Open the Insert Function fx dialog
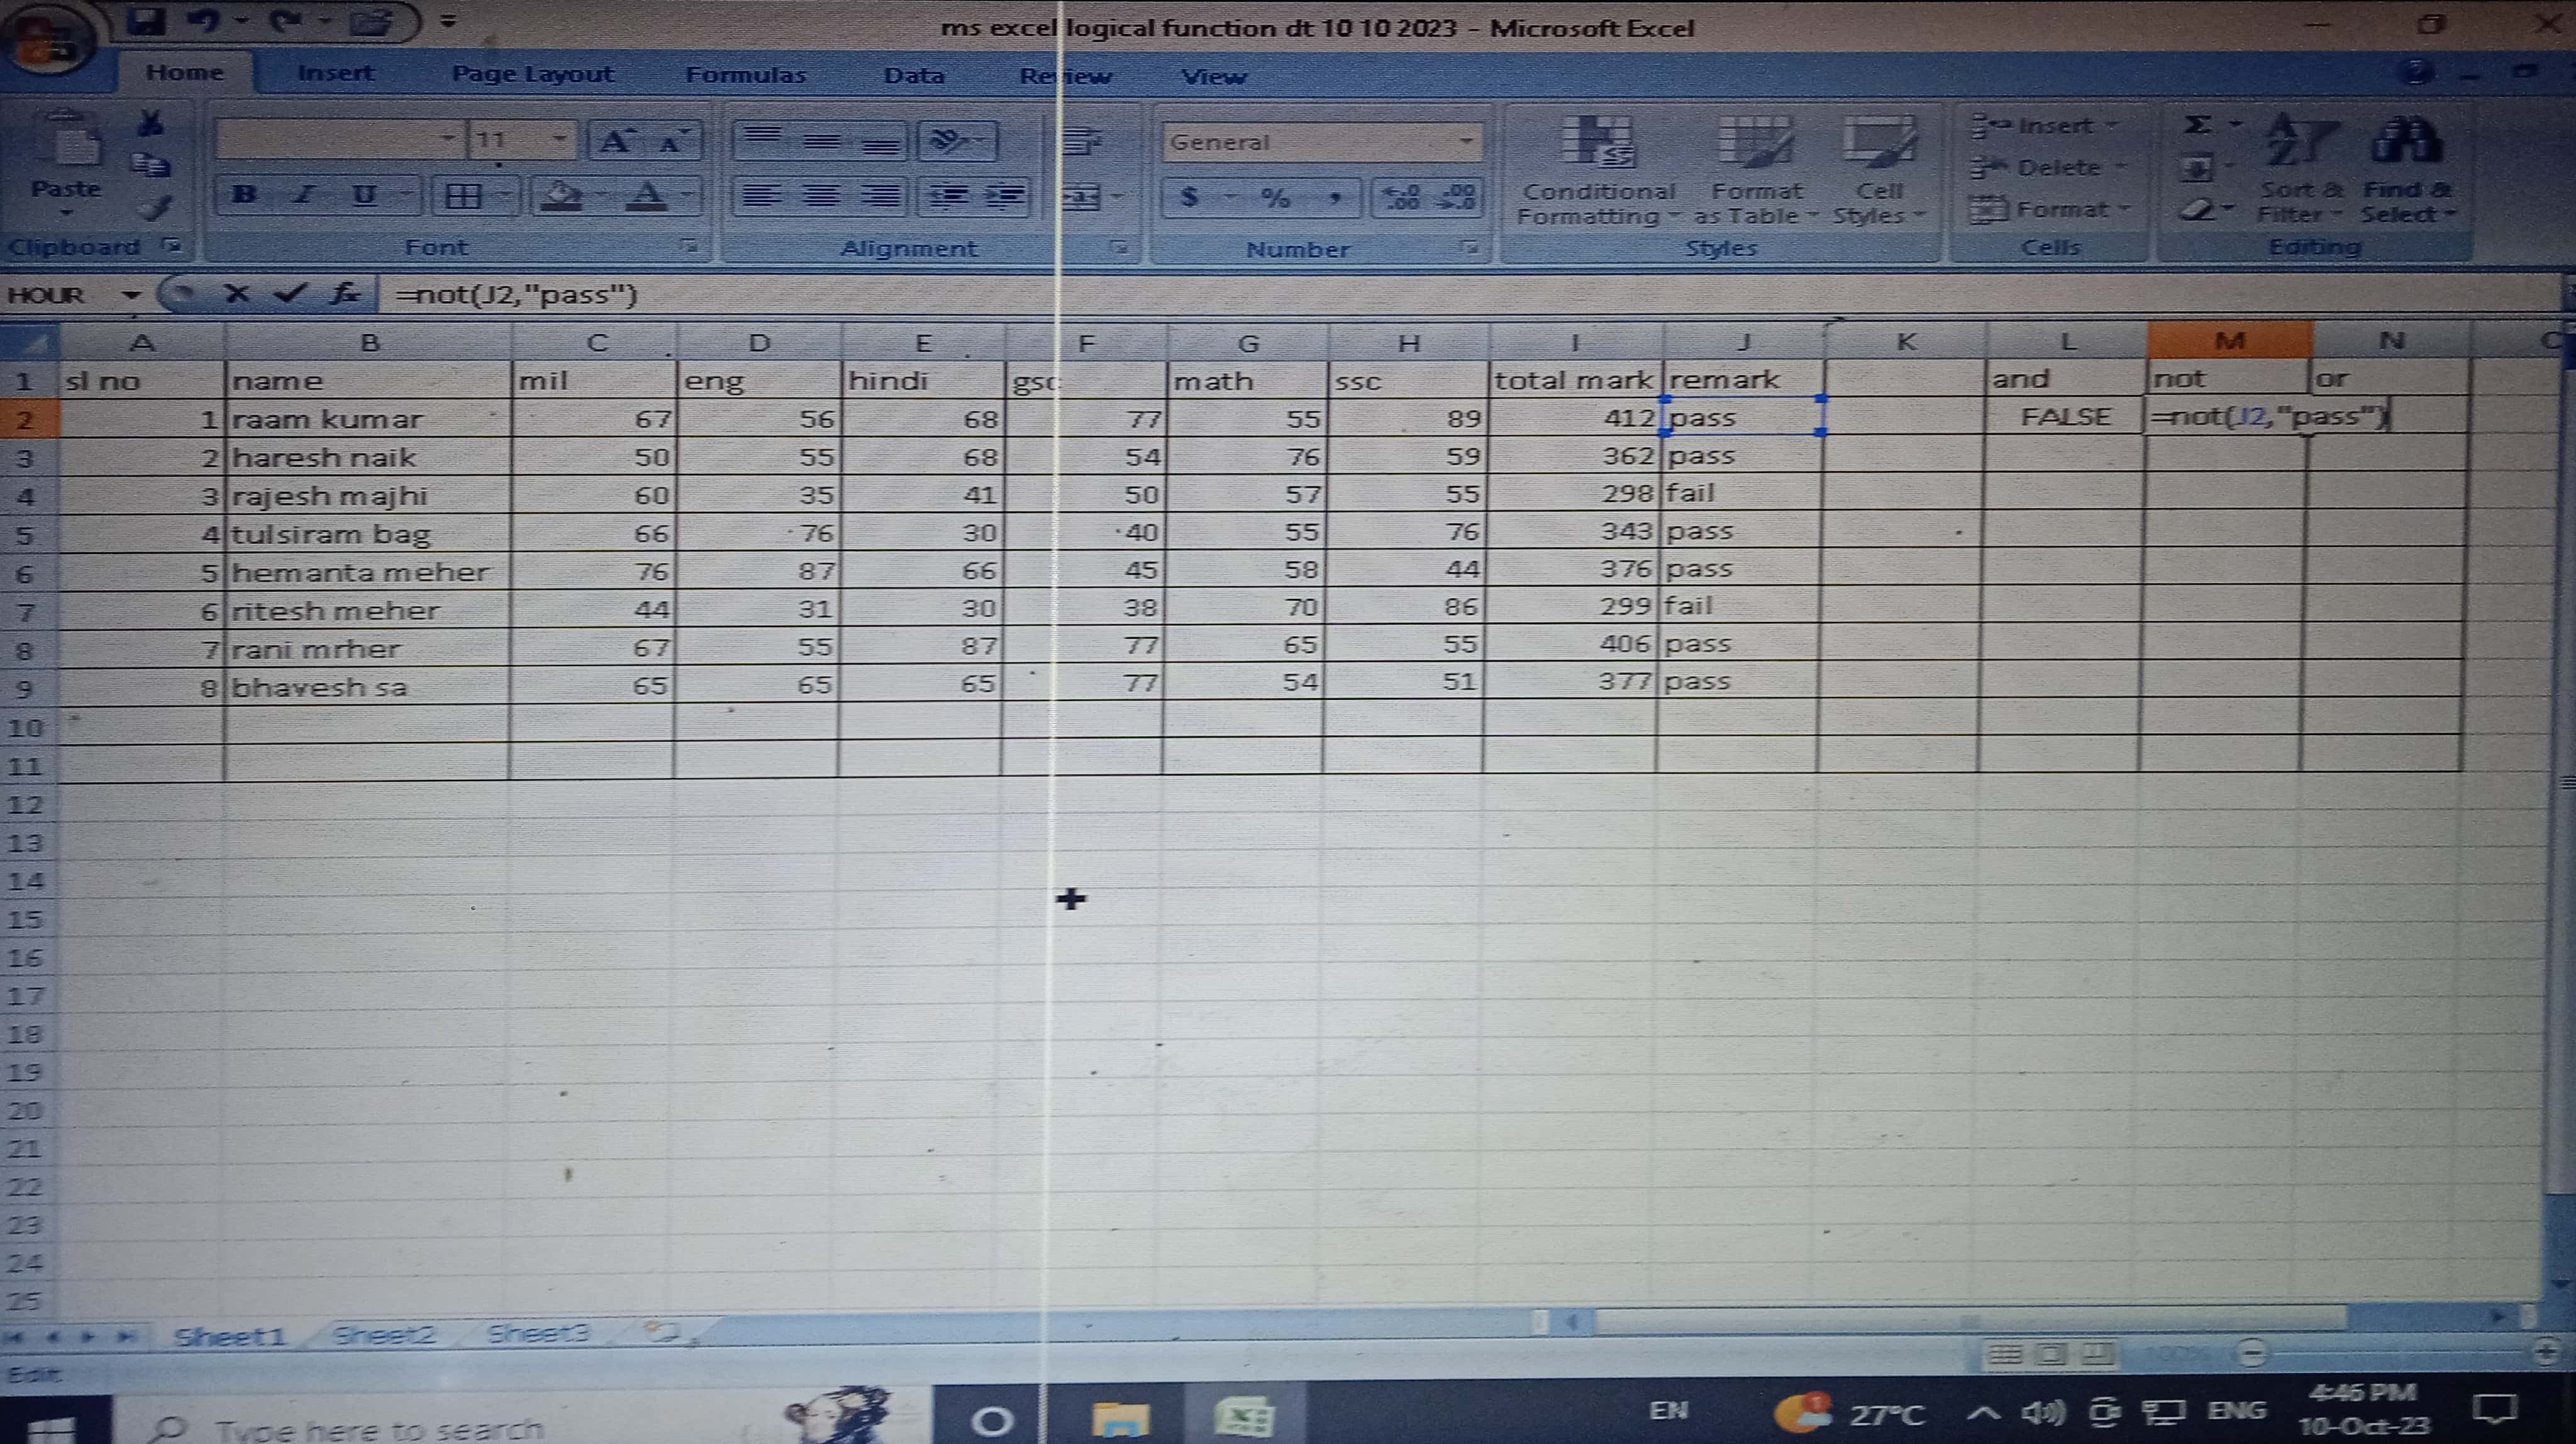This screenshot has height=1444, width=2576. pos(345,294)
